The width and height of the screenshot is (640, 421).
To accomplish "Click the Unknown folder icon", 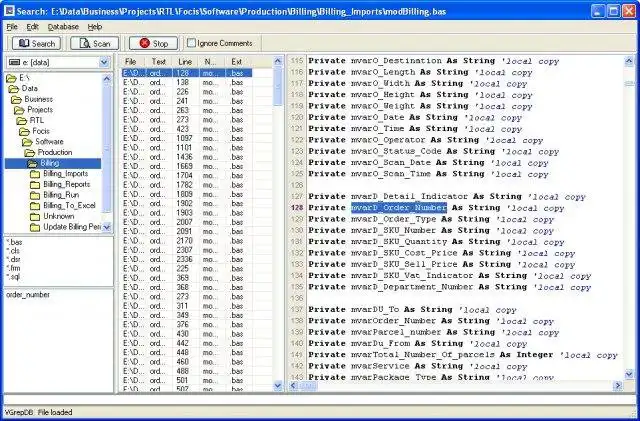I will point(35,216).
